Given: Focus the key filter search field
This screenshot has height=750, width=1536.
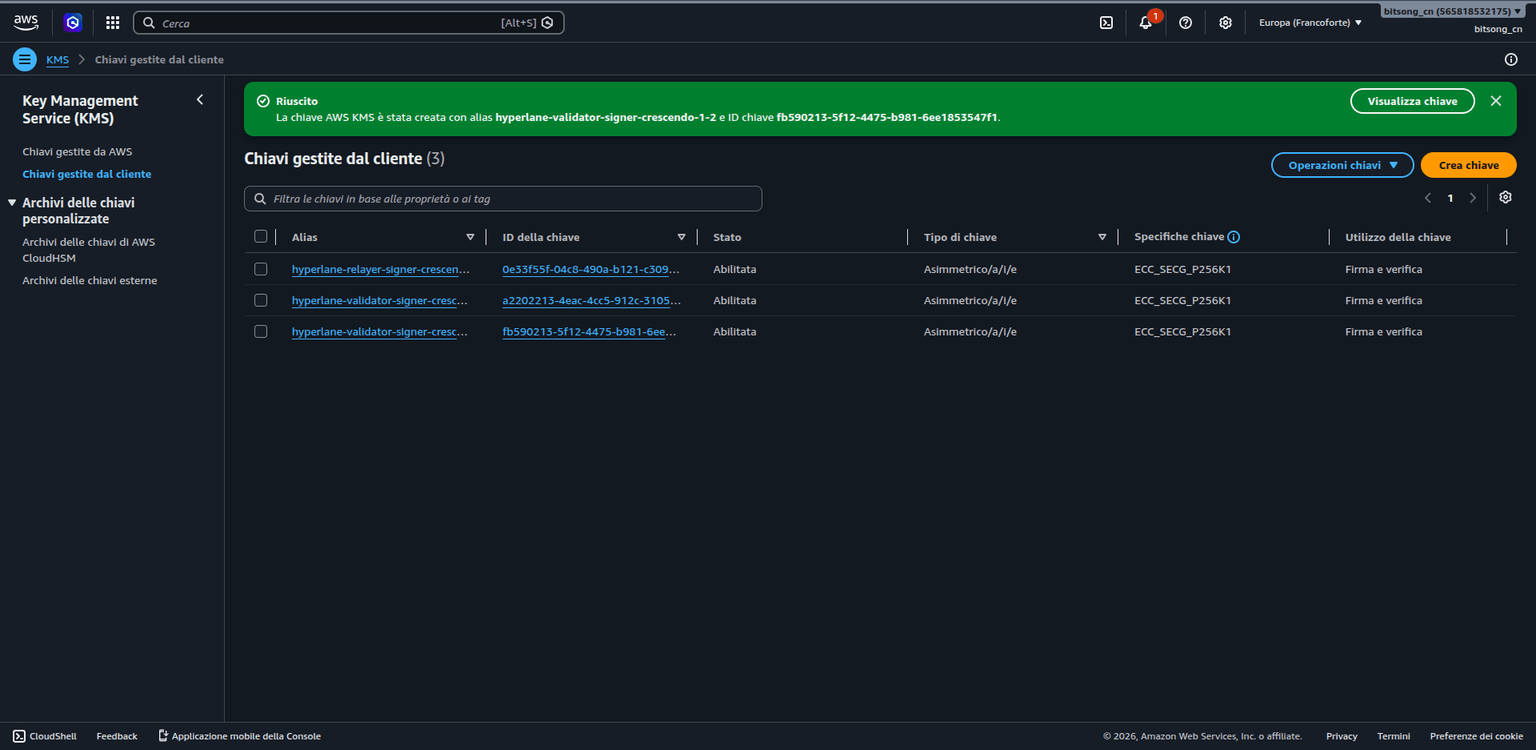Looking at the screenshot, I should (503, 199).
